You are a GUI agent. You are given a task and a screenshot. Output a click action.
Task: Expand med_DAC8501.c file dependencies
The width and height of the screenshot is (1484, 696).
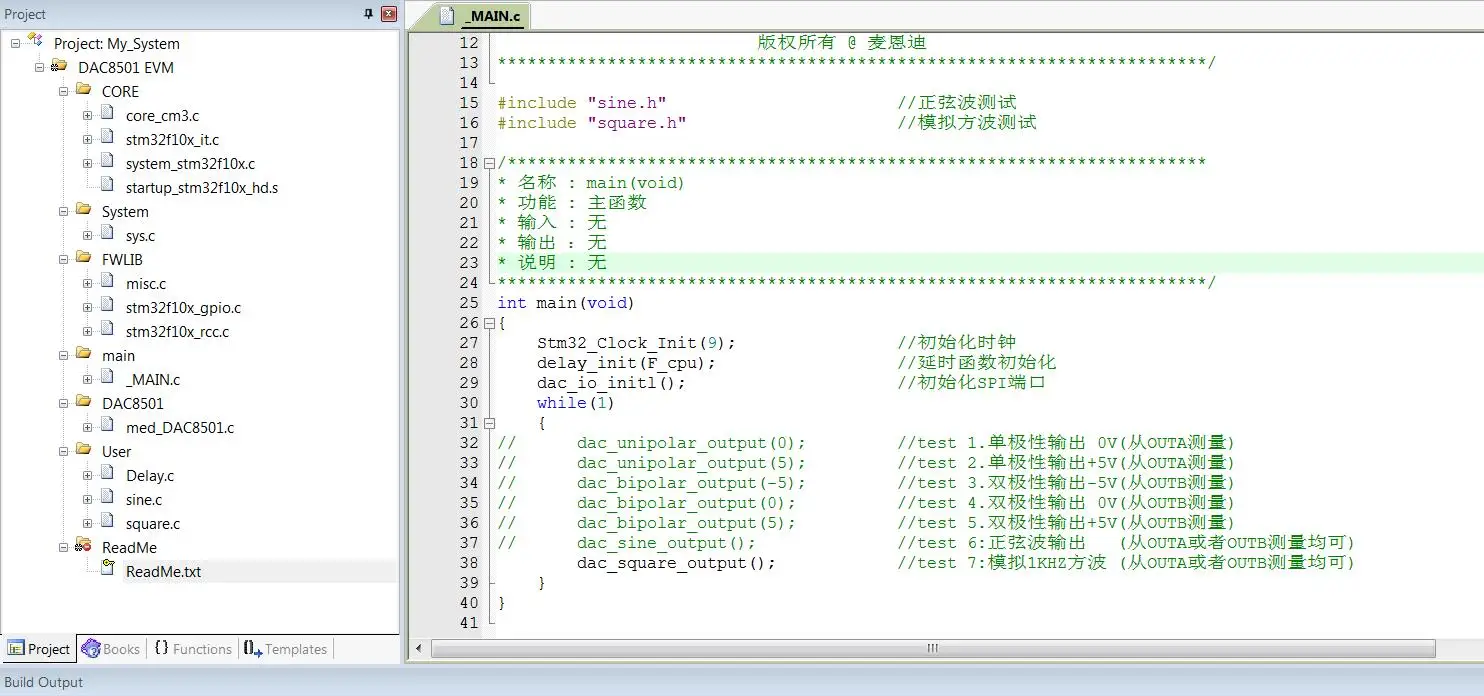(x=88, y=427)
